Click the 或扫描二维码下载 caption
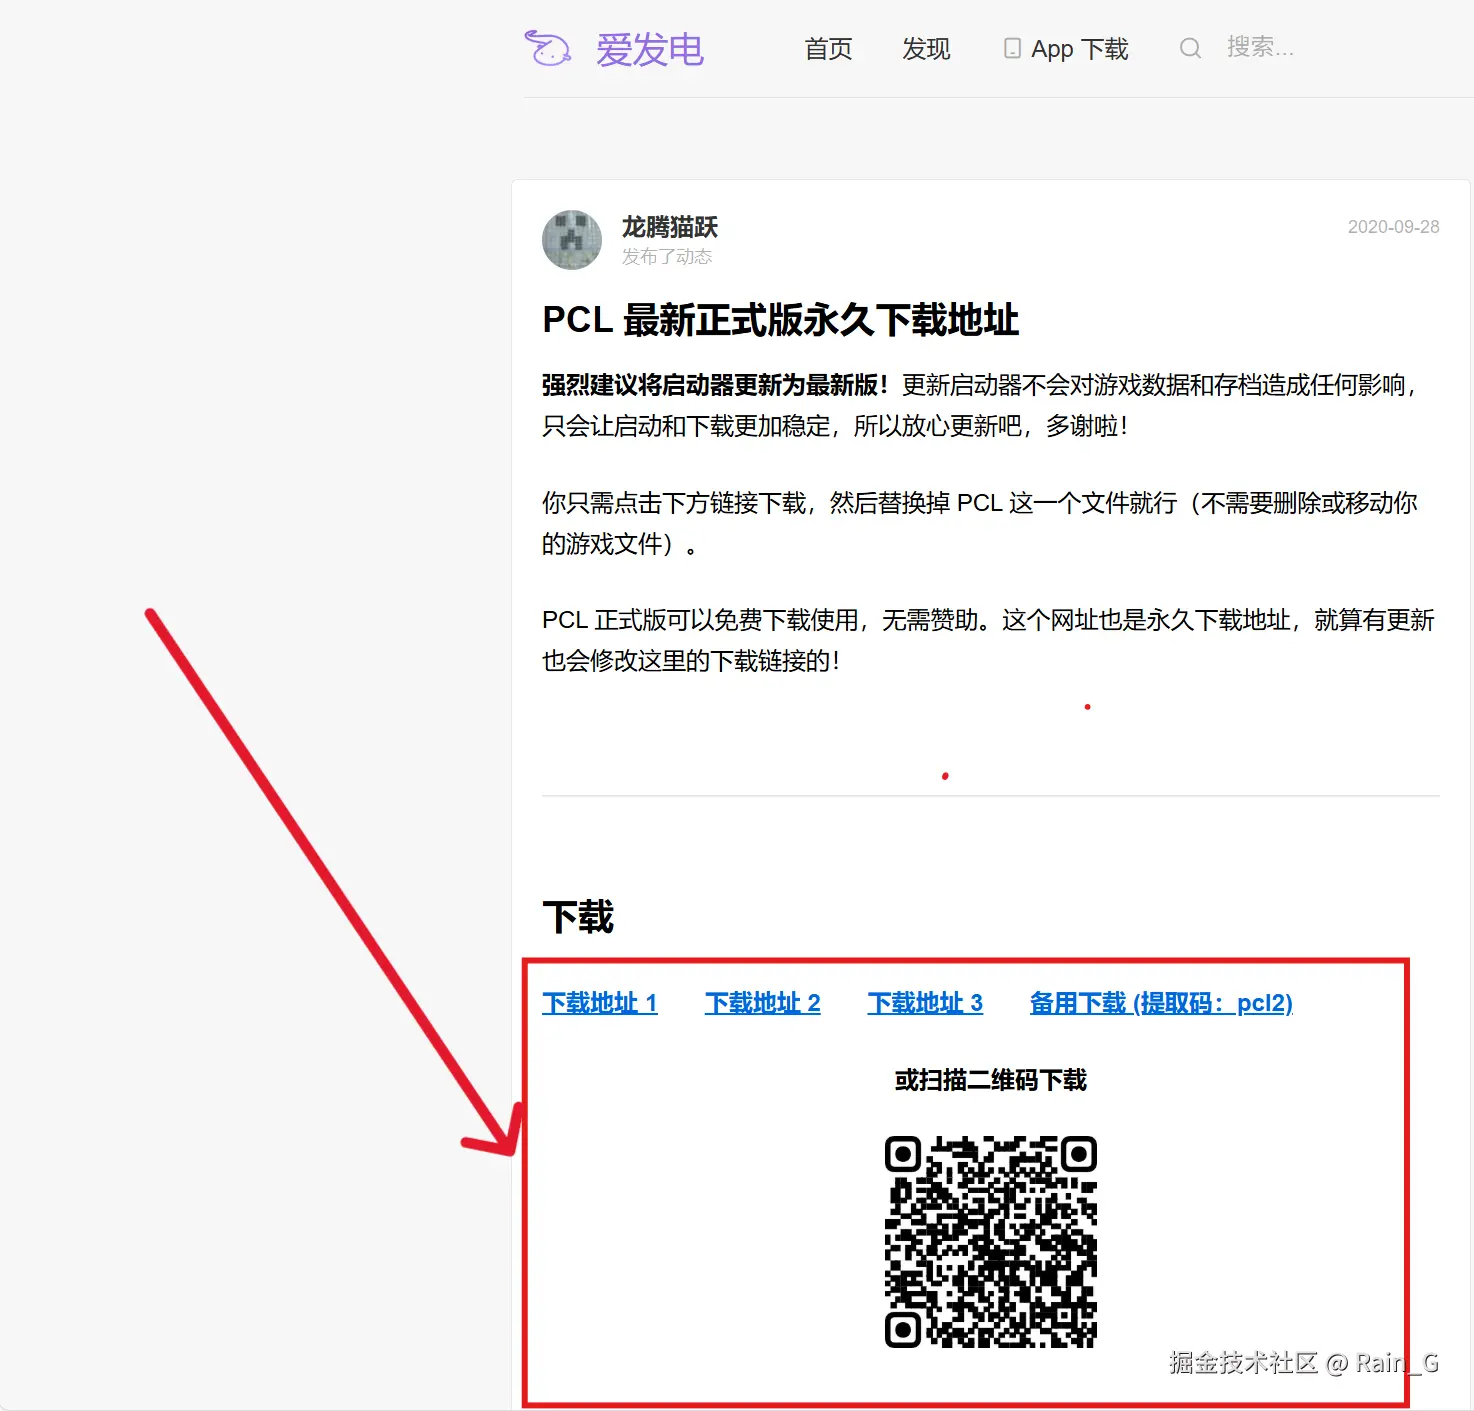Image resolution: width=1474 pixels, height=1411 pixels. click(x=991, y=1080)
